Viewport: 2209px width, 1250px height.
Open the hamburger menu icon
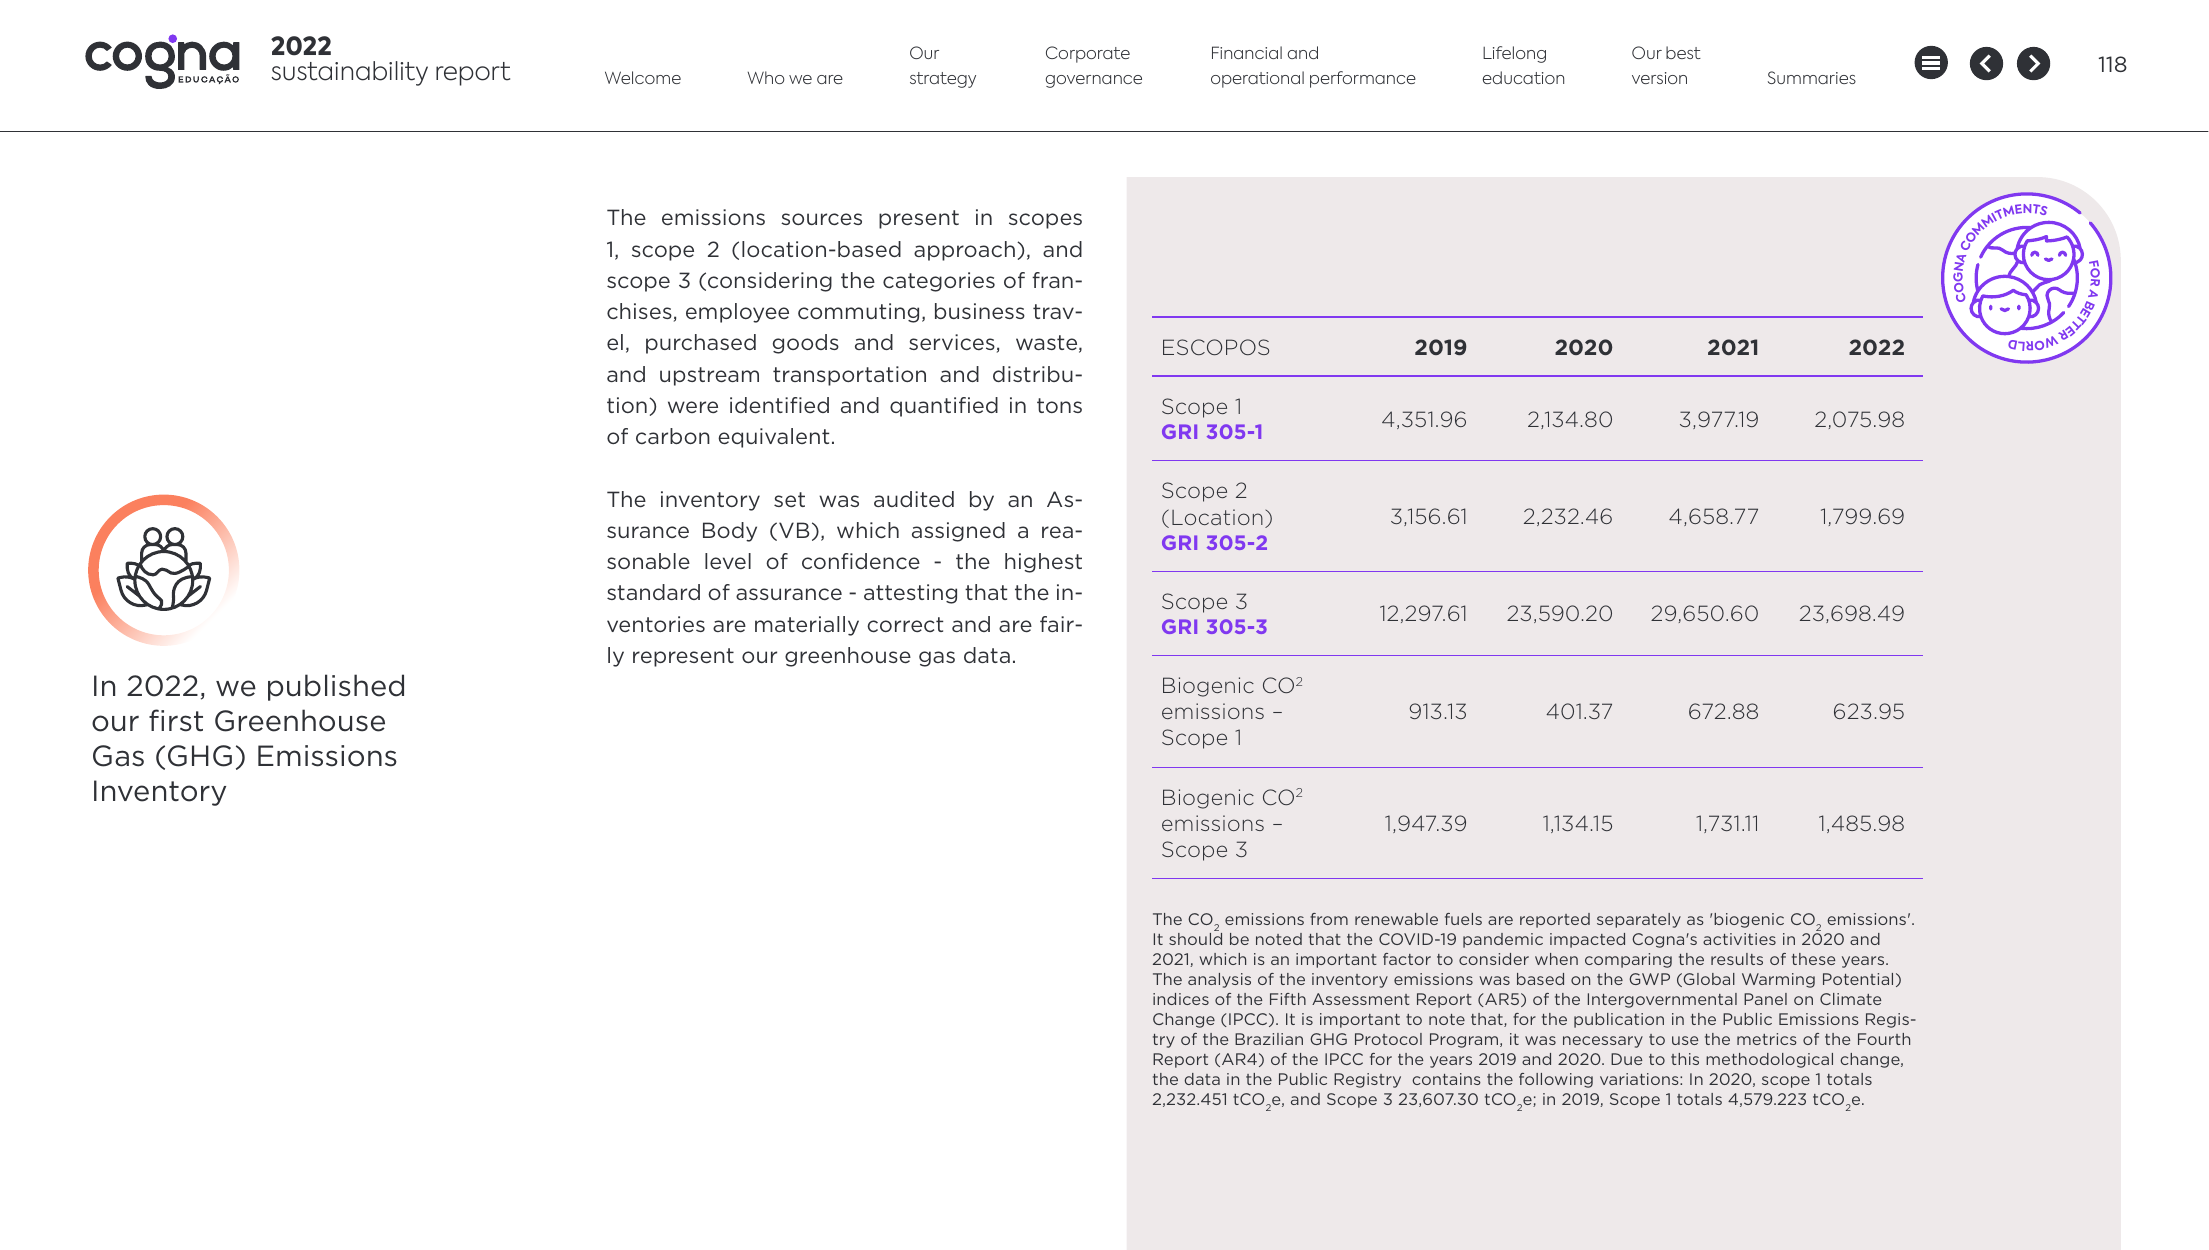tap(1931, 64)
